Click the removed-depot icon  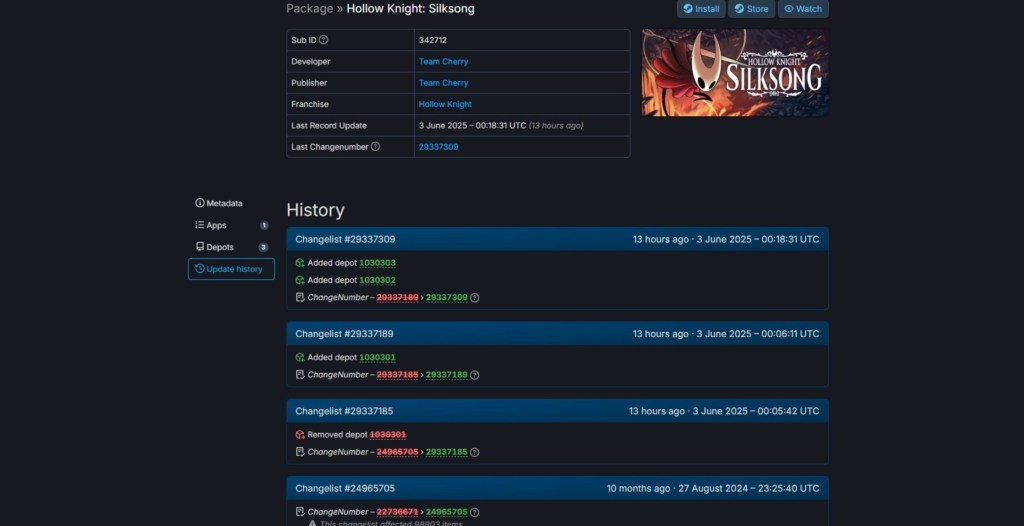pos(300,435)
